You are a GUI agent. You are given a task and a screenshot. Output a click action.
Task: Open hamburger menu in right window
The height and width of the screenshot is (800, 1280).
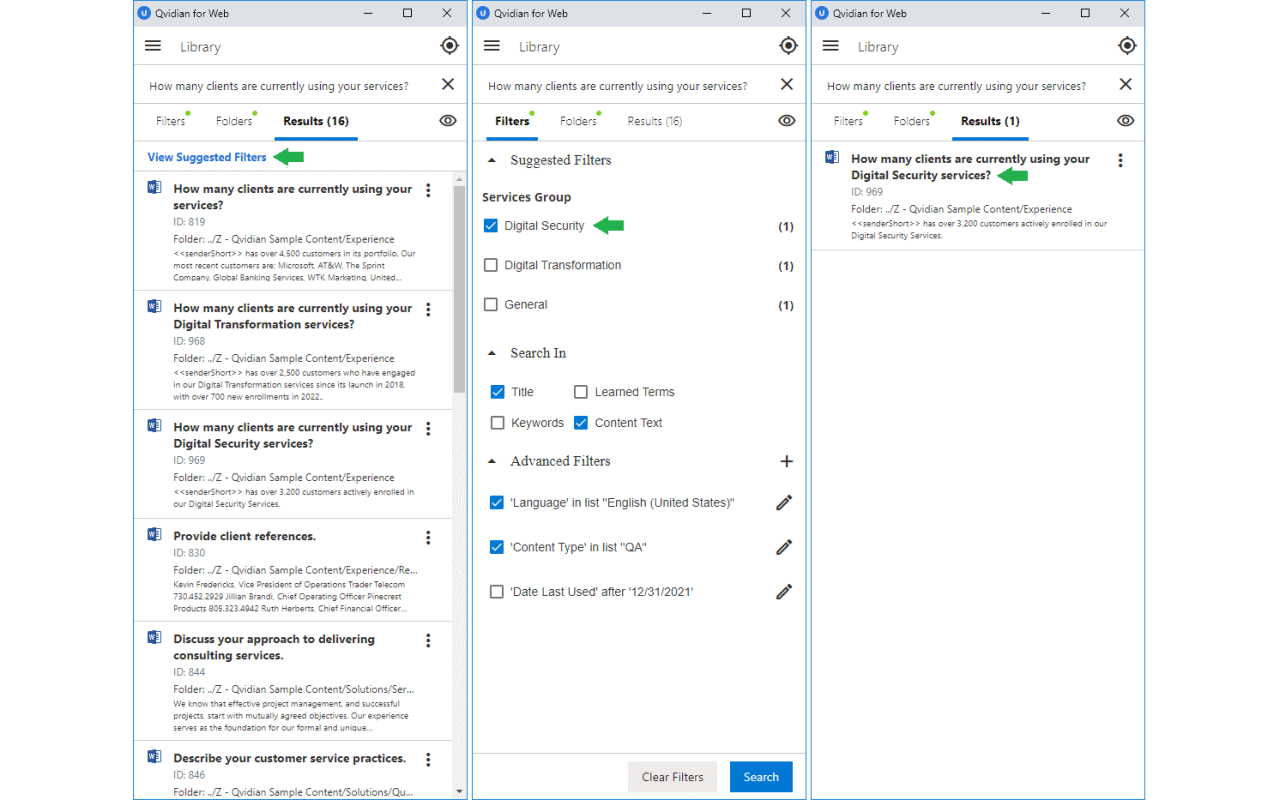[831, 46]
